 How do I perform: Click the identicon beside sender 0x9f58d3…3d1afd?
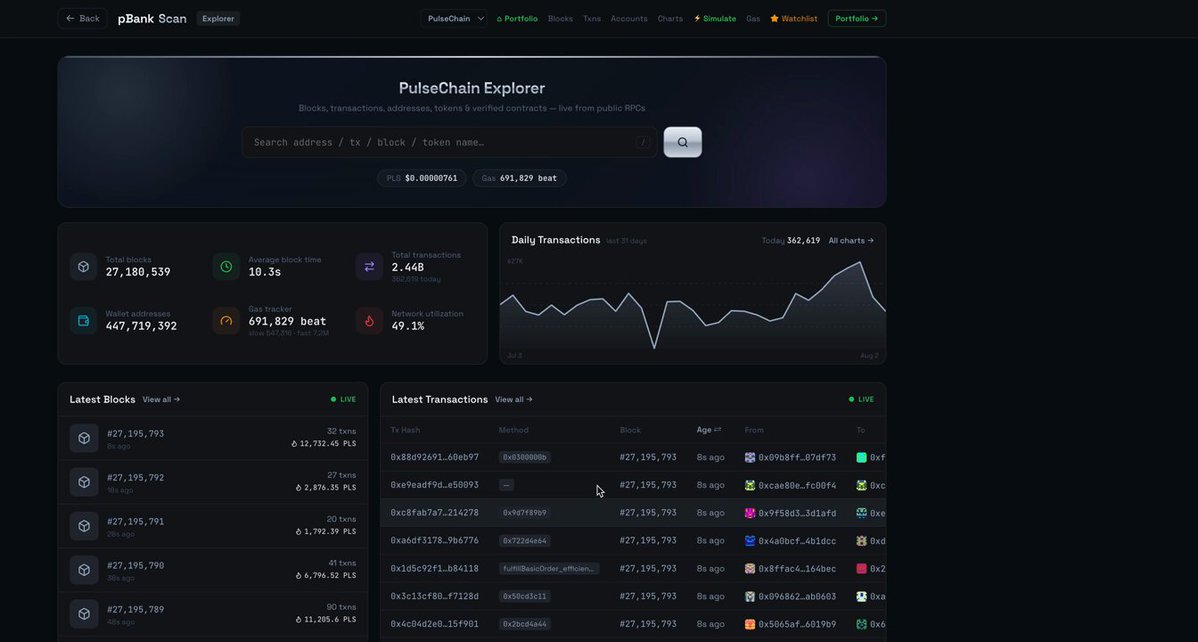coord(750,513)
